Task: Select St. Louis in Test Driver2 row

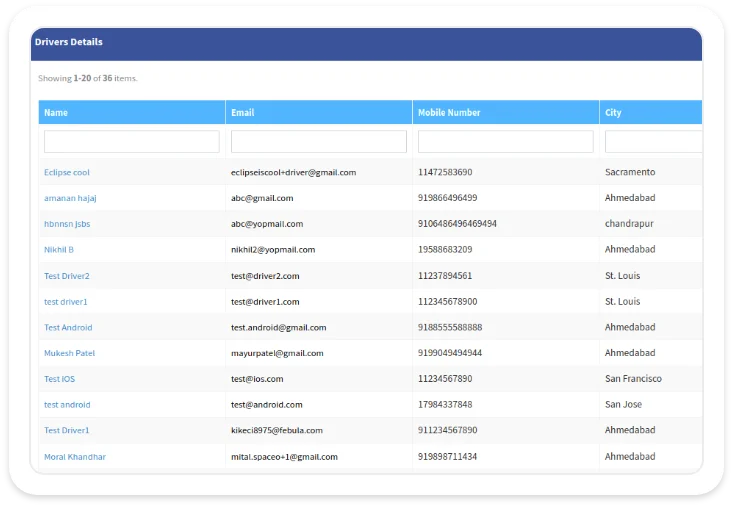Action: (x=622, y=276)
